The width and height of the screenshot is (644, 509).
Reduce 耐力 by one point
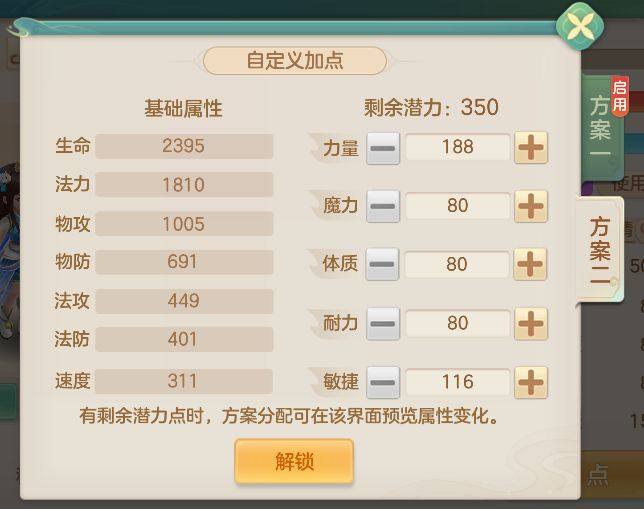coord(383,324)
